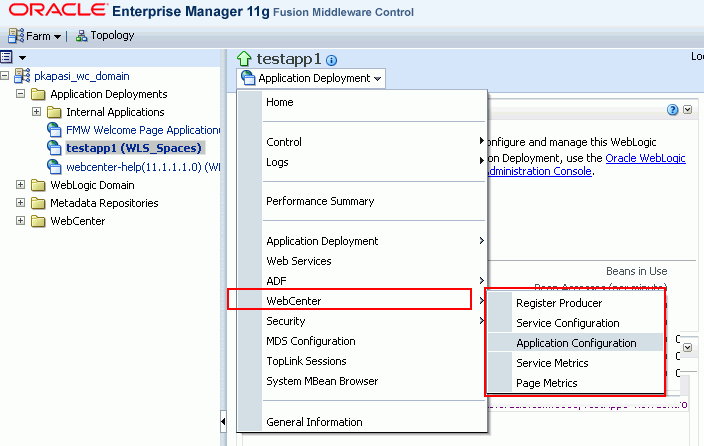The image size is (704, 446).
Task: Toggle the lower panel's disclosure arrow button
Action: click(x=687, y=348)
